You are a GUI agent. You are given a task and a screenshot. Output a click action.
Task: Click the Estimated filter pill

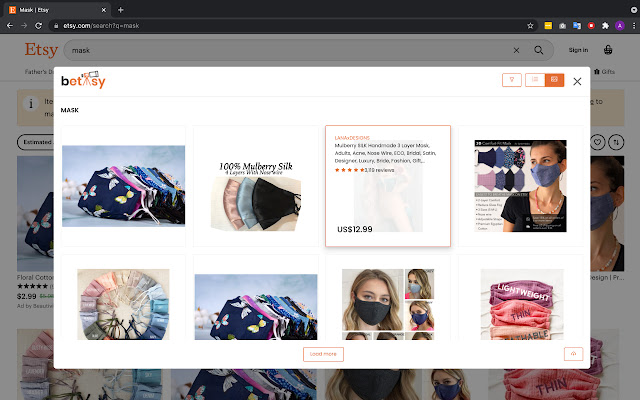point(36,142)
